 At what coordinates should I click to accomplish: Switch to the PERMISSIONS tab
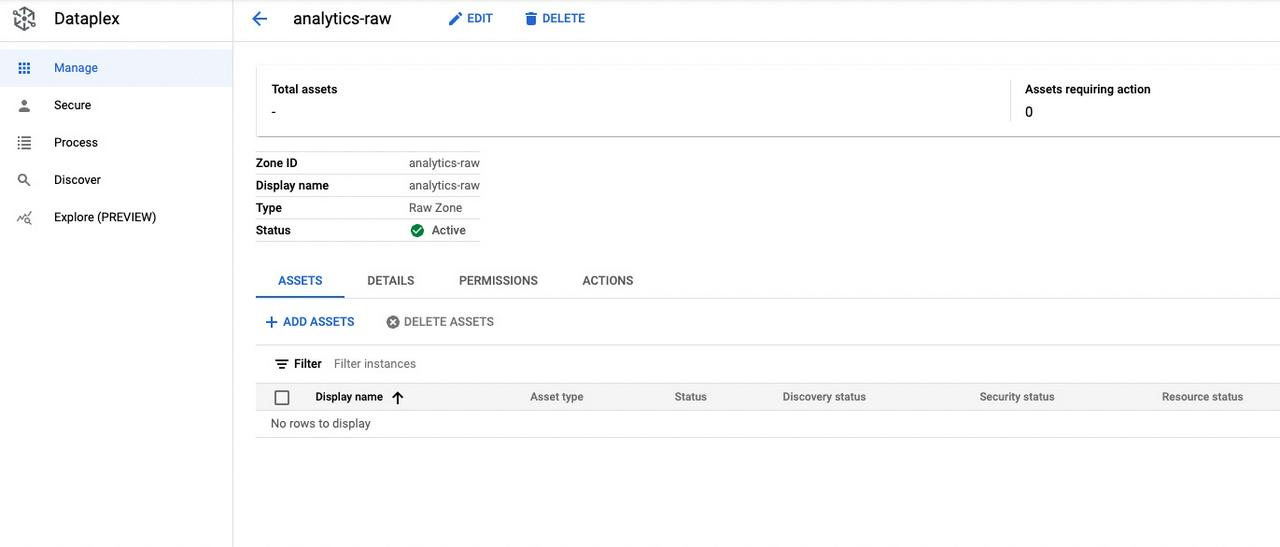(x=498, y=281)
